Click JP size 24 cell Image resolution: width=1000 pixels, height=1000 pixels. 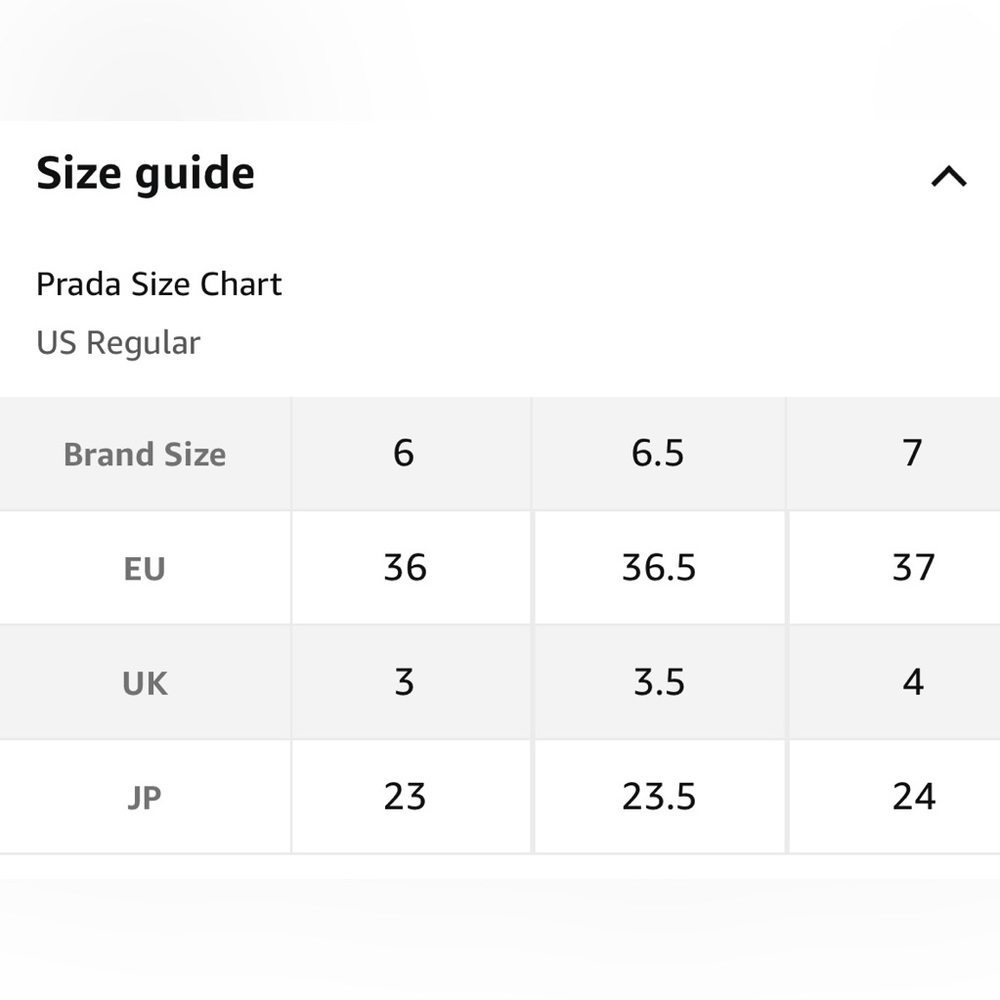(x=914, y=797)
